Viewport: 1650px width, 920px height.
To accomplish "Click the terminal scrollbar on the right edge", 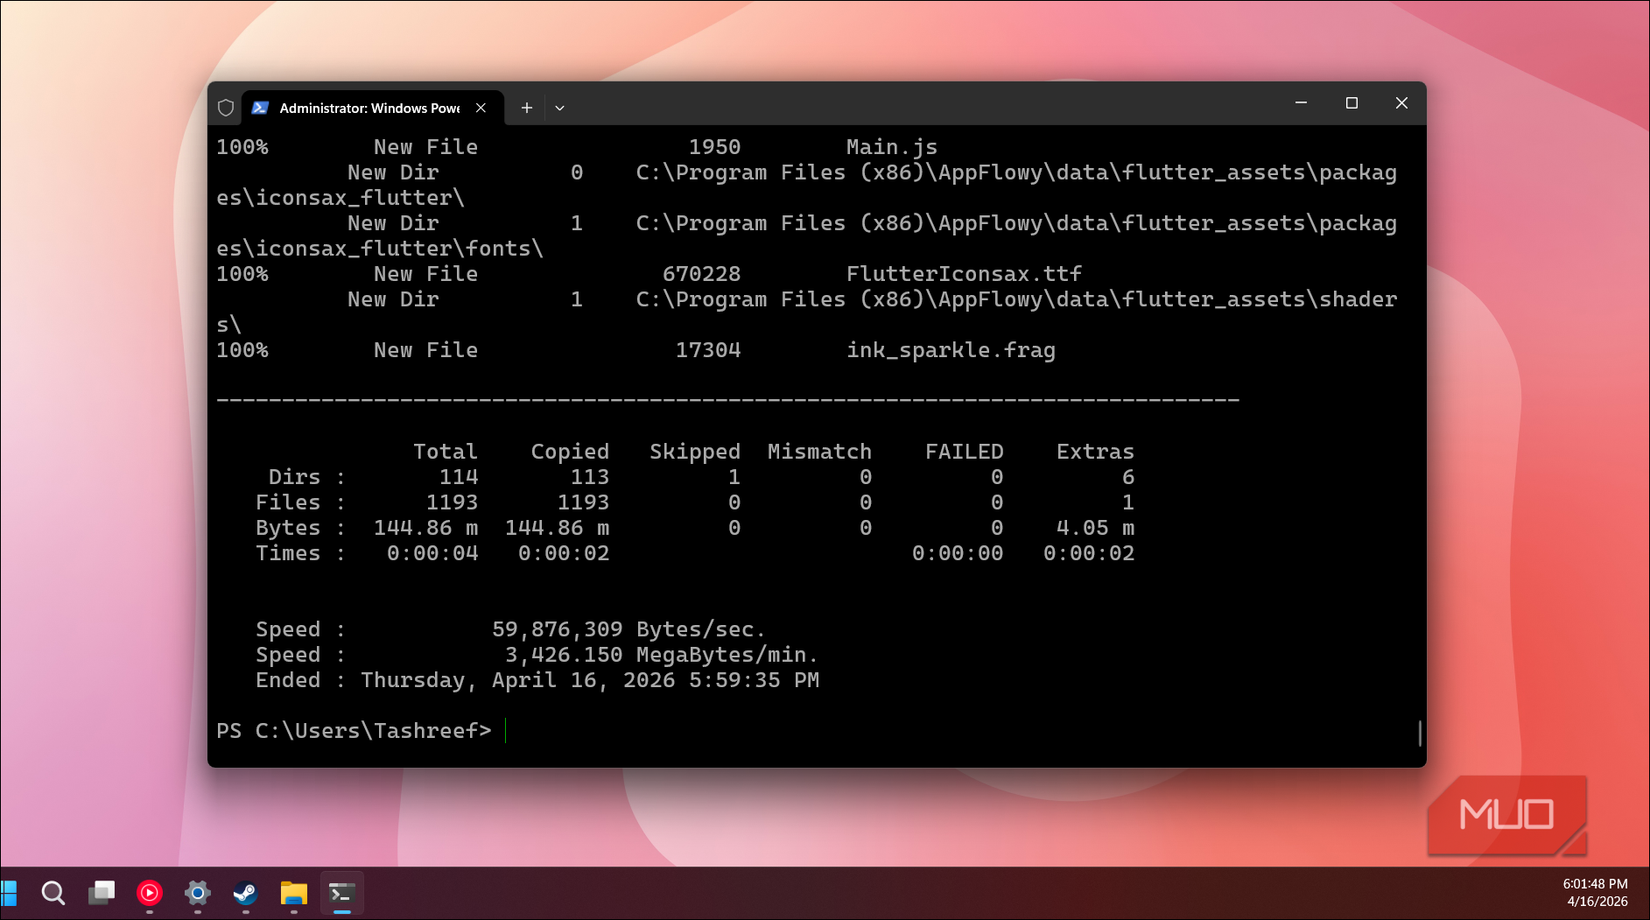I will pyautogui.click(x=1419, y=734).
